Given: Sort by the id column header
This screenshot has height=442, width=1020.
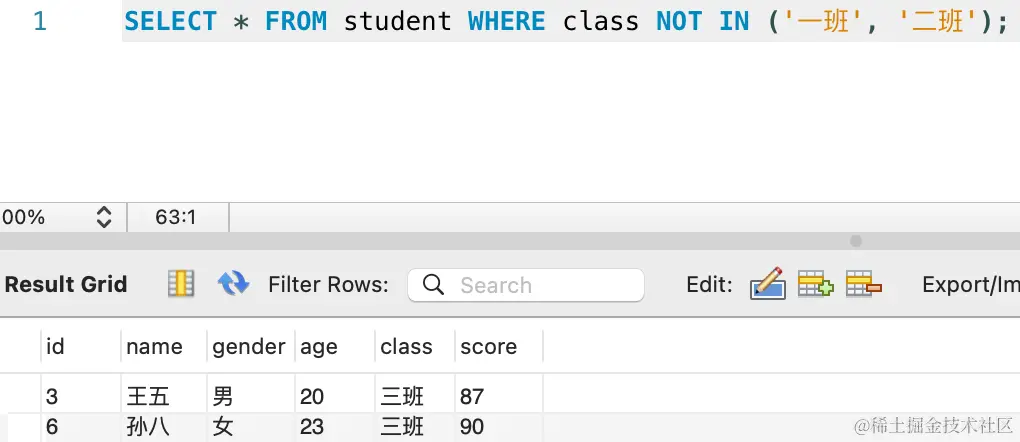Looking at the screenshot, I should click(x=81, y=346).
